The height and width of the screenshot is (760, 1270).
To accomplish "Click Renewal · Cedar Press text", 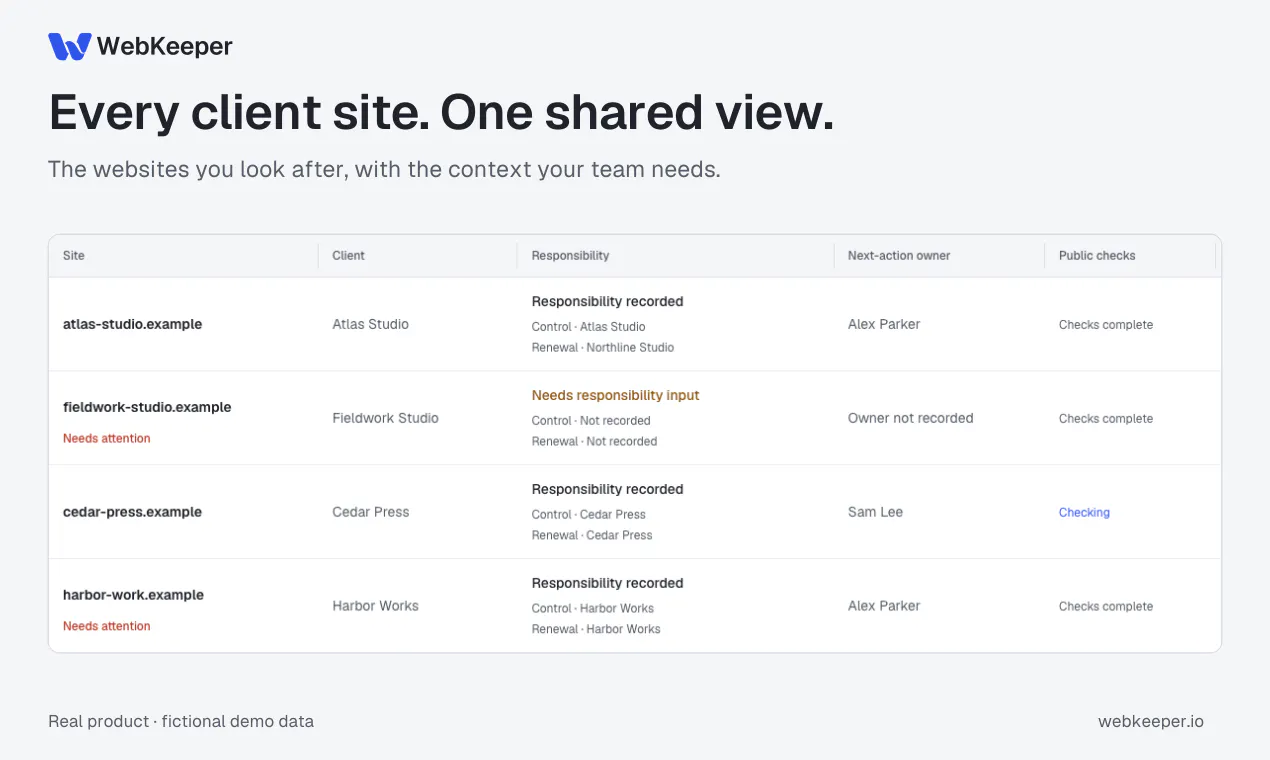I will click(592, 535).
